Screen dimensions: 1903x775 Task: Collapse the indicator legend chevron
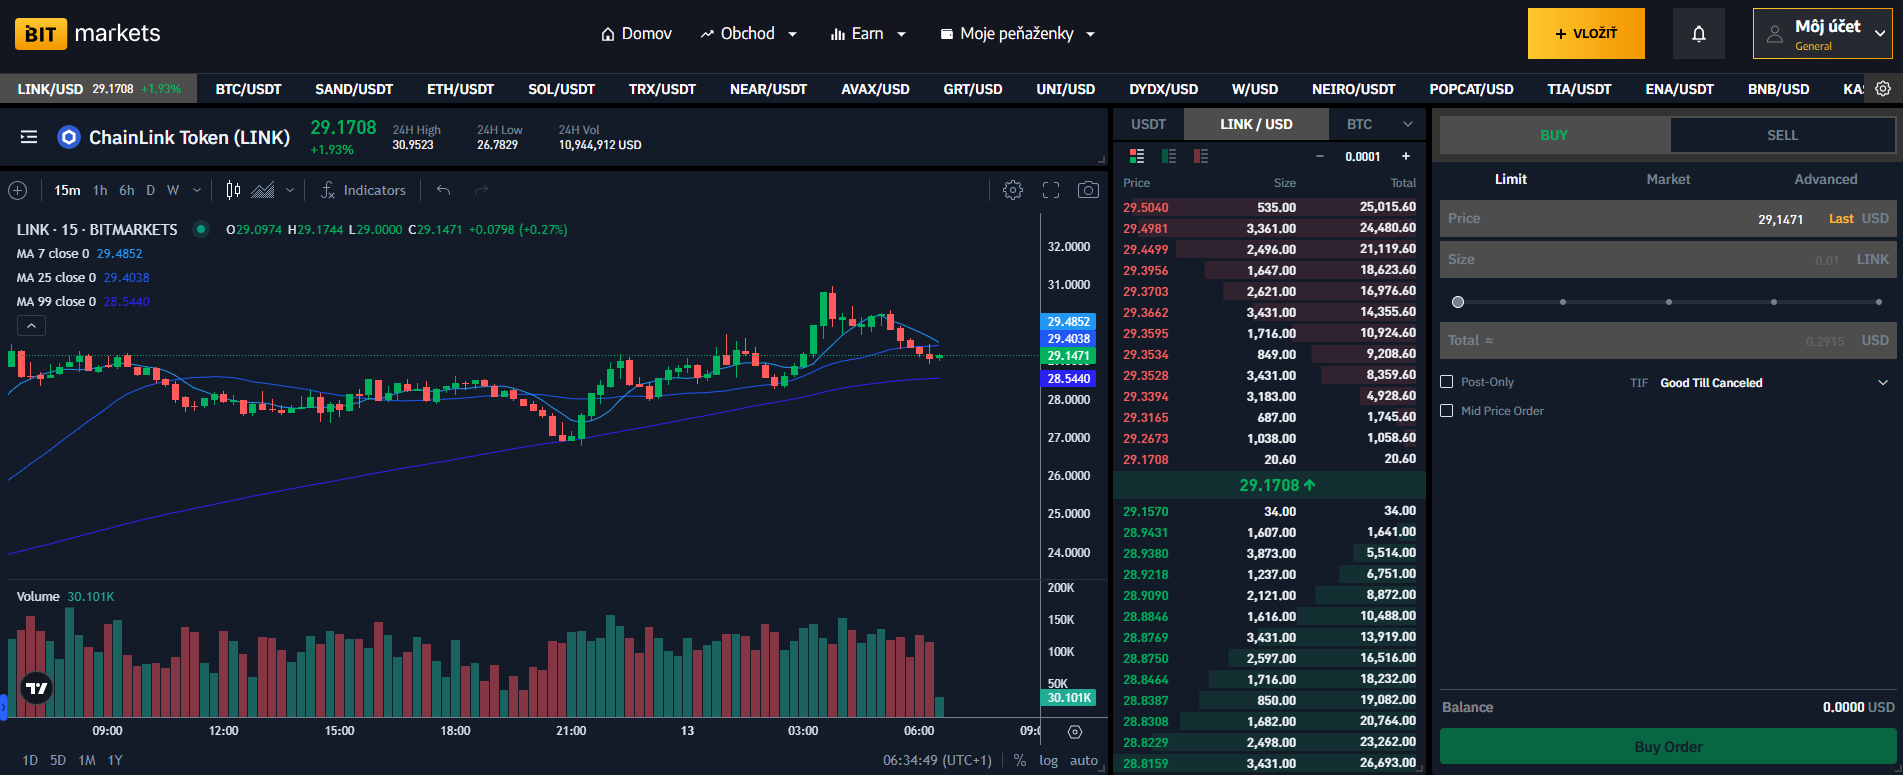[x=31, y=326]
